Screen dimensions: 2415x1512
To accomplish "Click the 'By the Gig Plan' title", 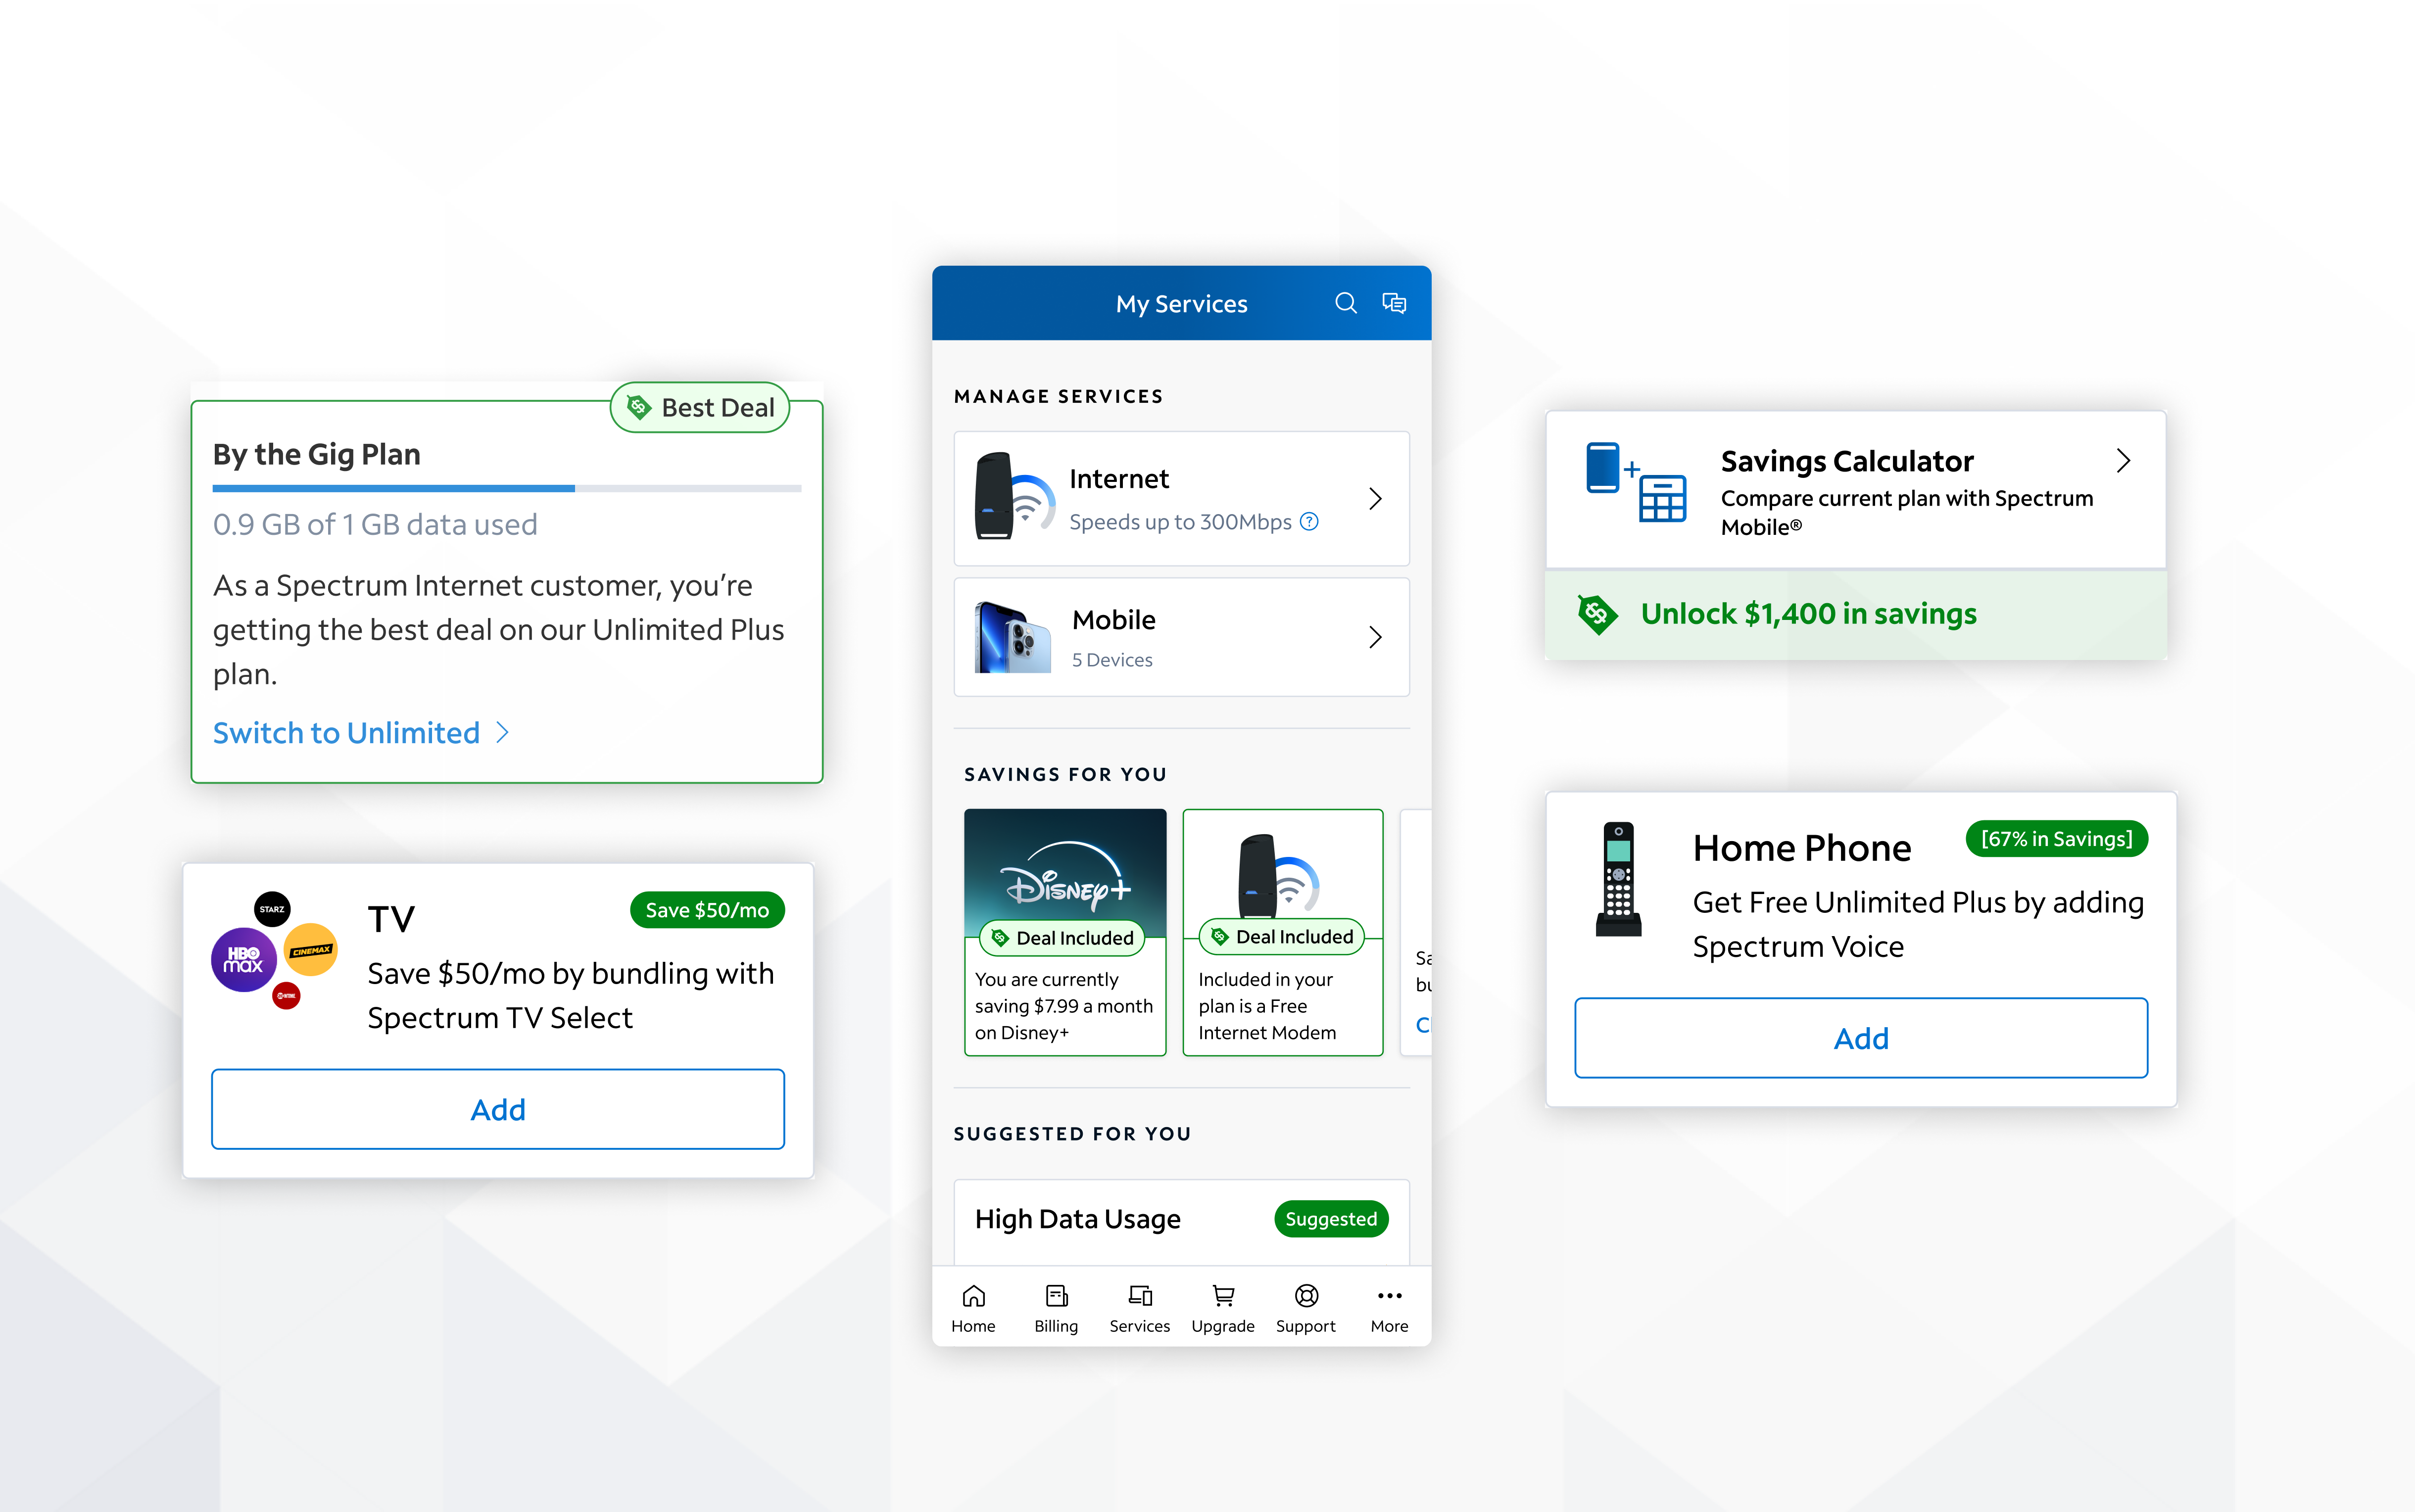I will point(317,454).
